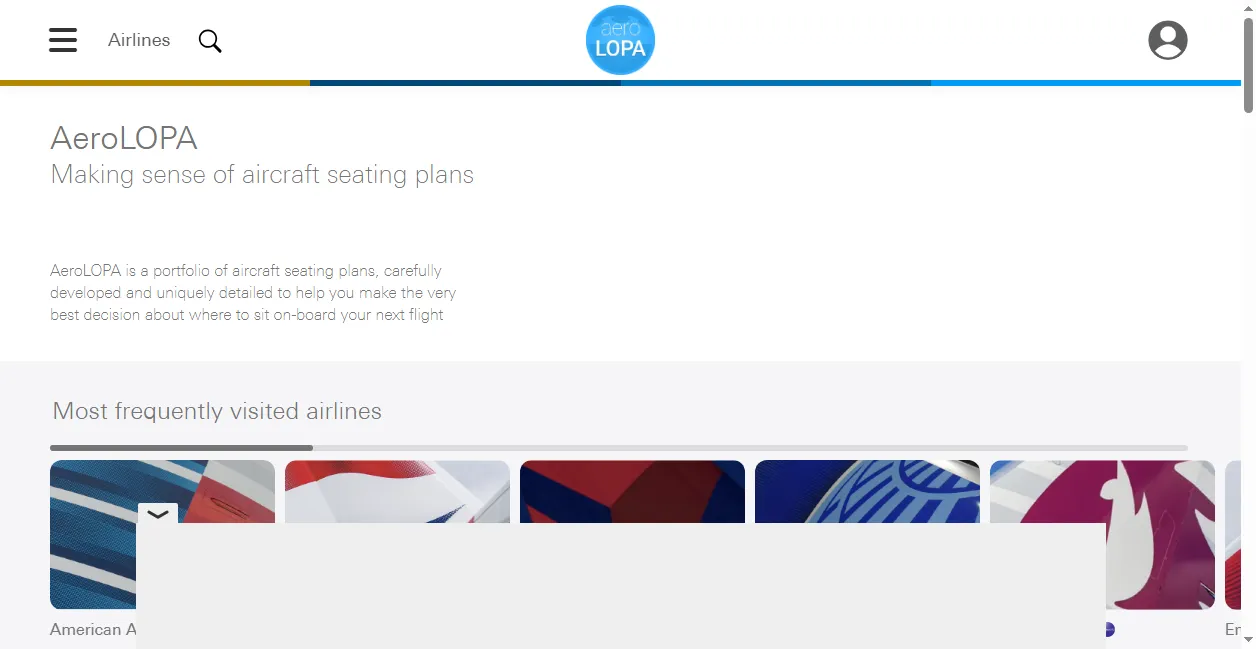Click the Most frequently visited airlines heading
Image resolution: width=1256 pixels, height=649 pixels.
click(x=217, y=411)
